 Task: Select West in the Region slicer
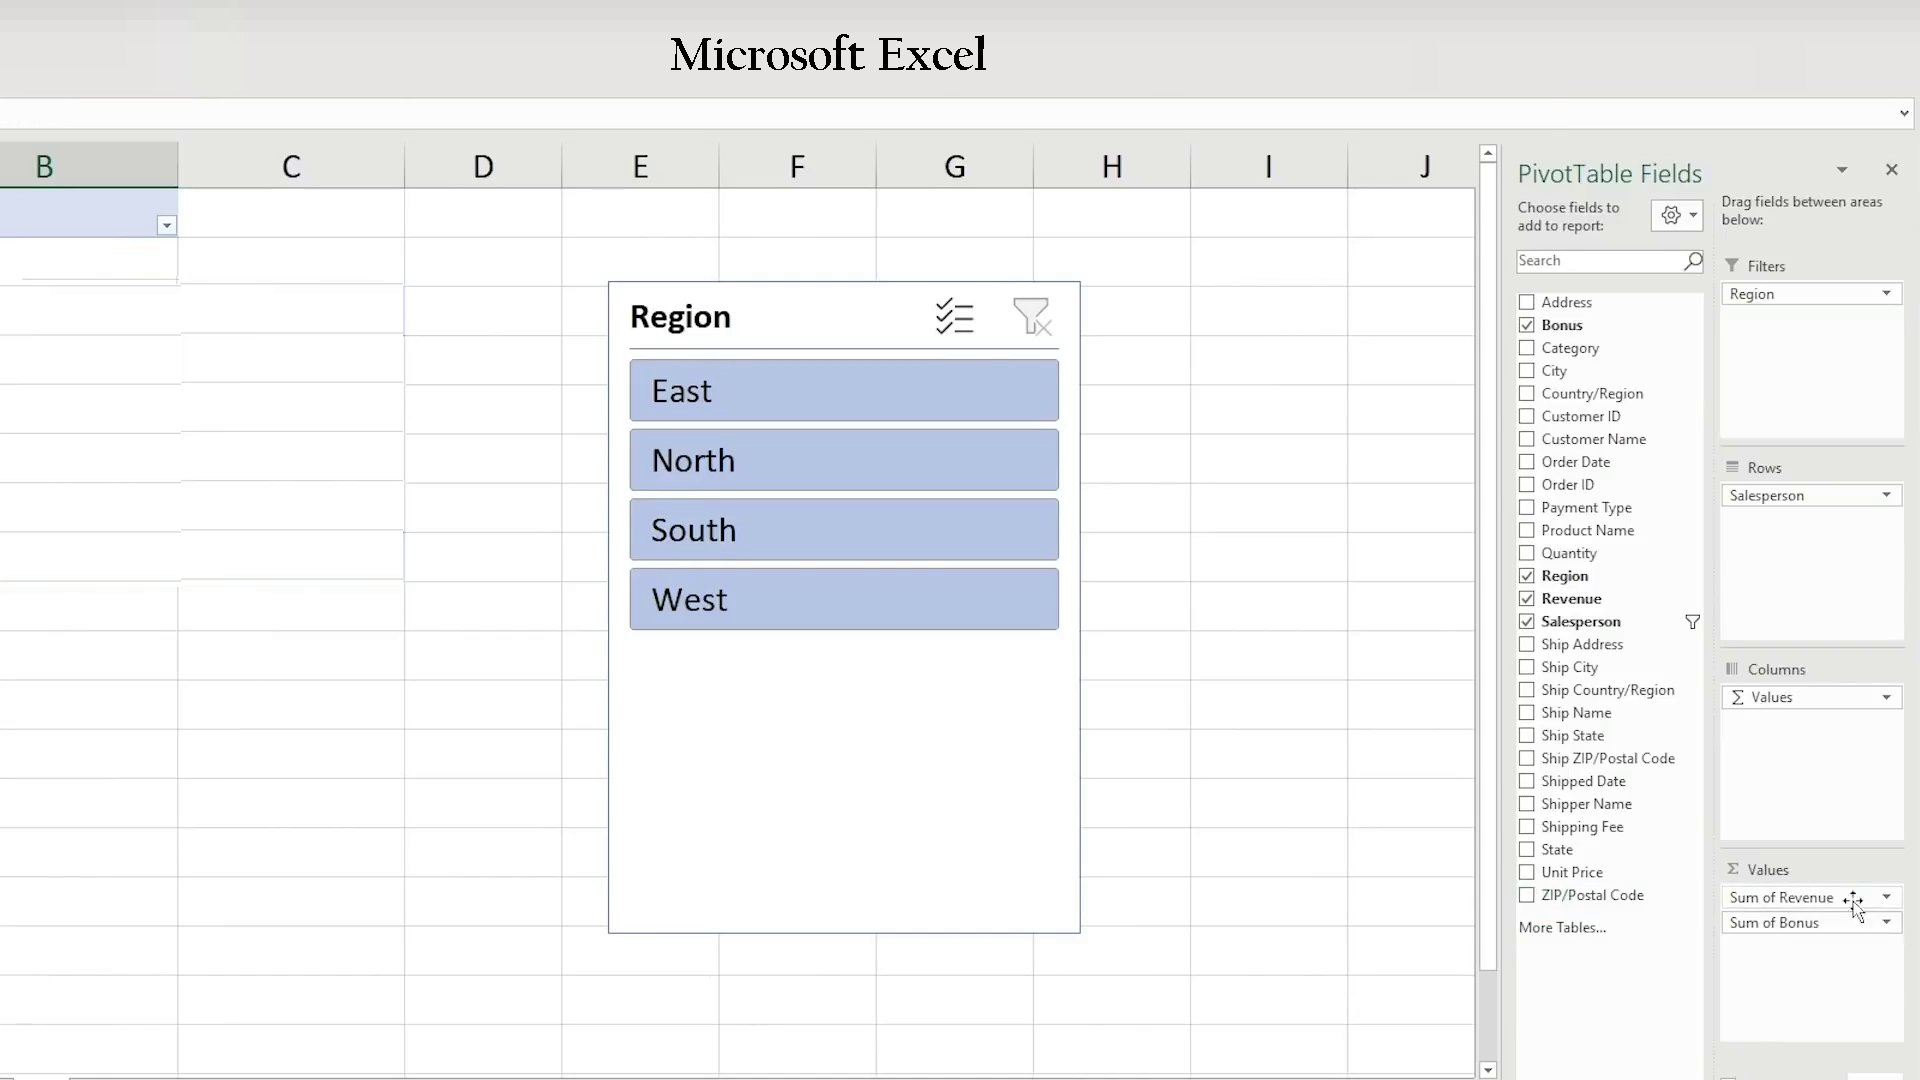pos(844,599)
